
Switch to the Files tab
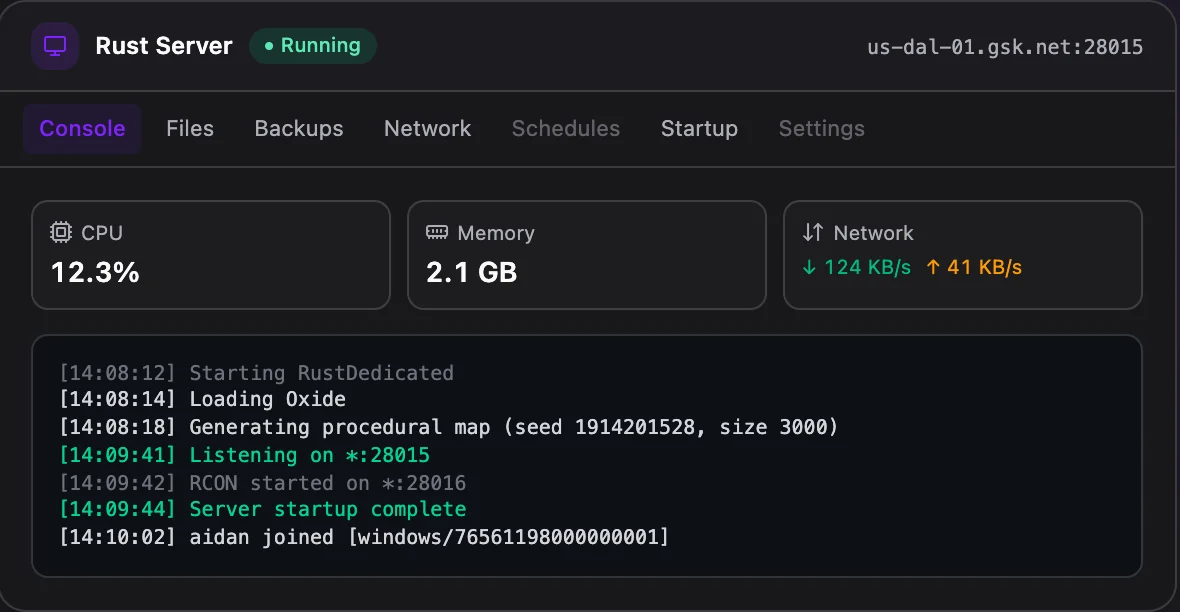(x=190, y=129)
